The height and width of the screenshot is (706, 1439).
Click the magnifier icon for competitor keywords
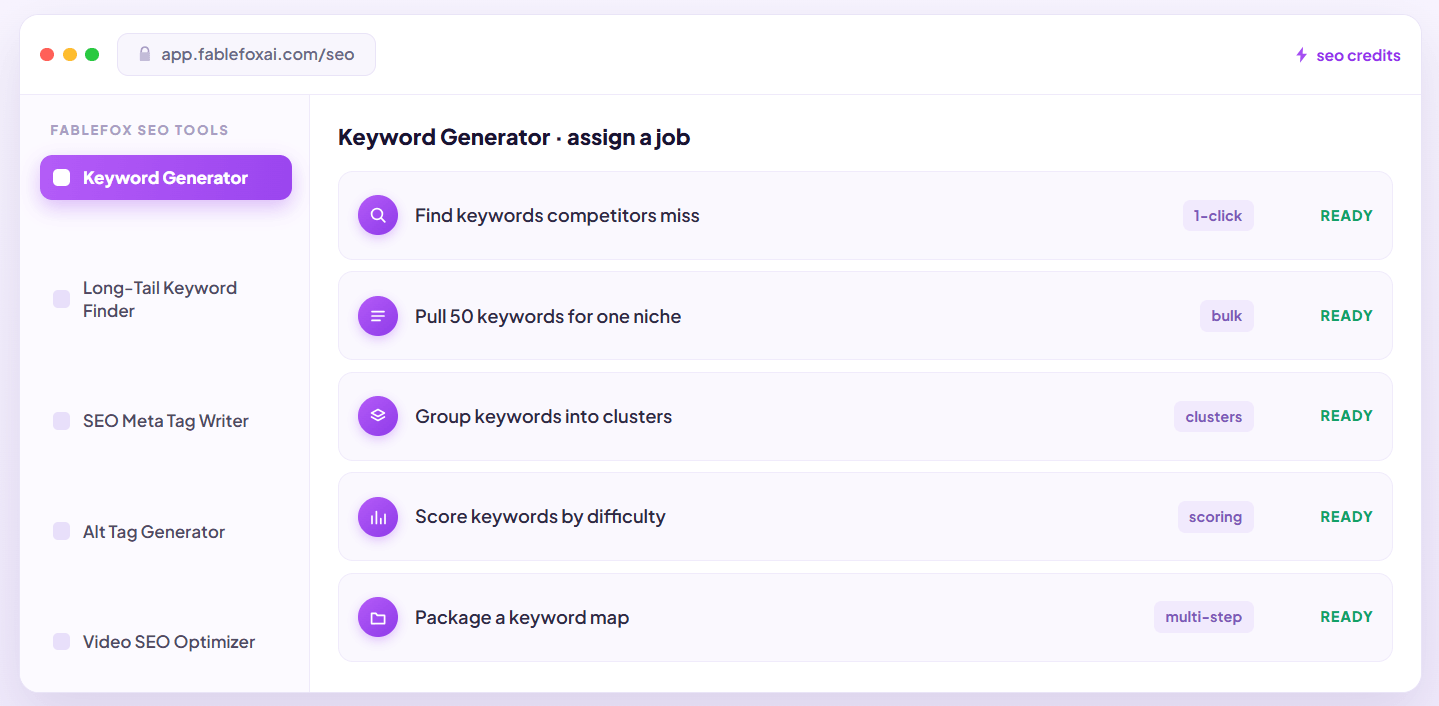pos(378,215)
